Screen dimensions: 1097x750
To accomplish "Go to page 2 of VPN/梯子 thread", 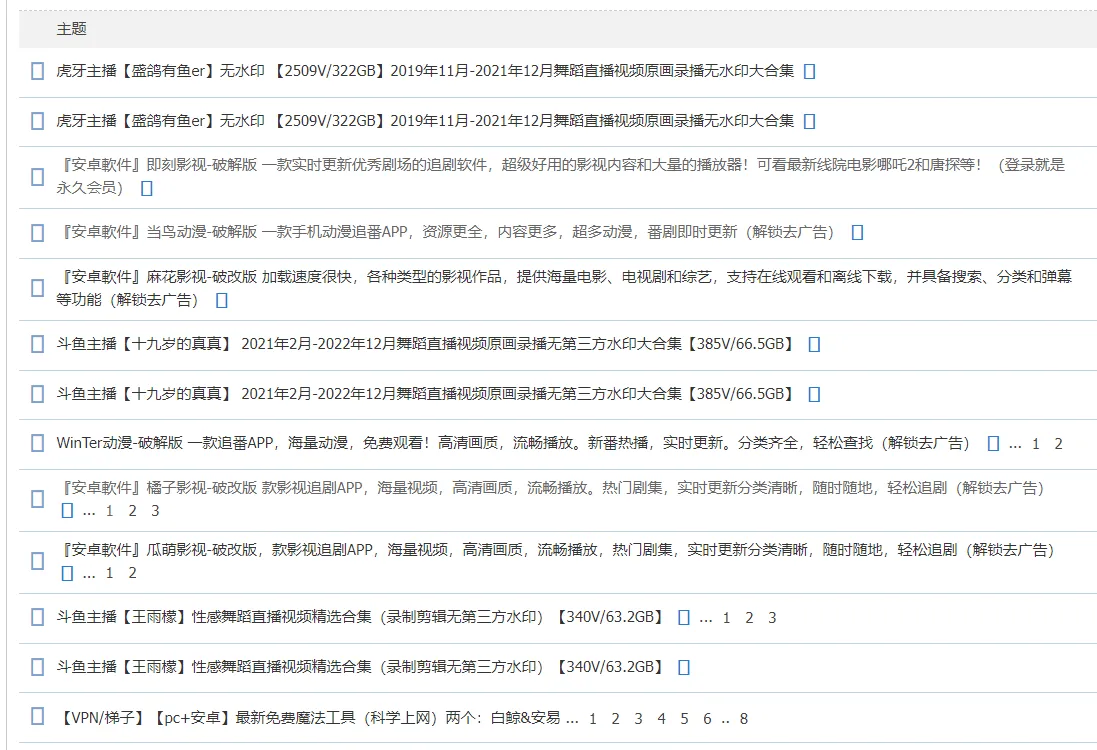I will 616,719.
